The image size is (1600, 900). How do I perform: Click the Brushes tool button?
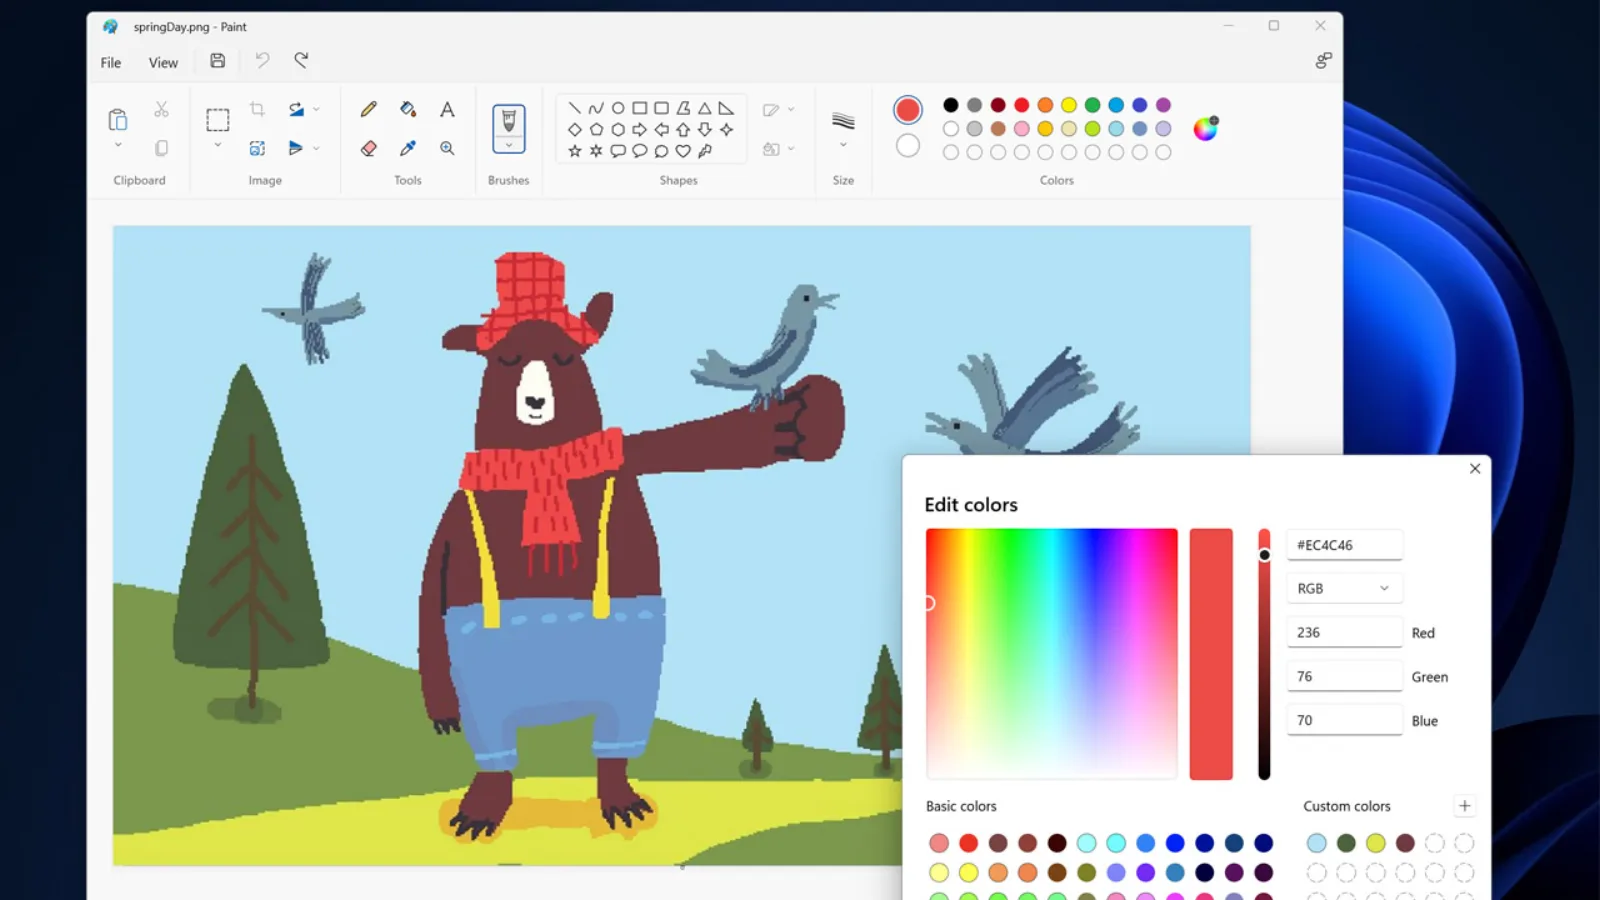pyautogui.click(x=509, y=129)
